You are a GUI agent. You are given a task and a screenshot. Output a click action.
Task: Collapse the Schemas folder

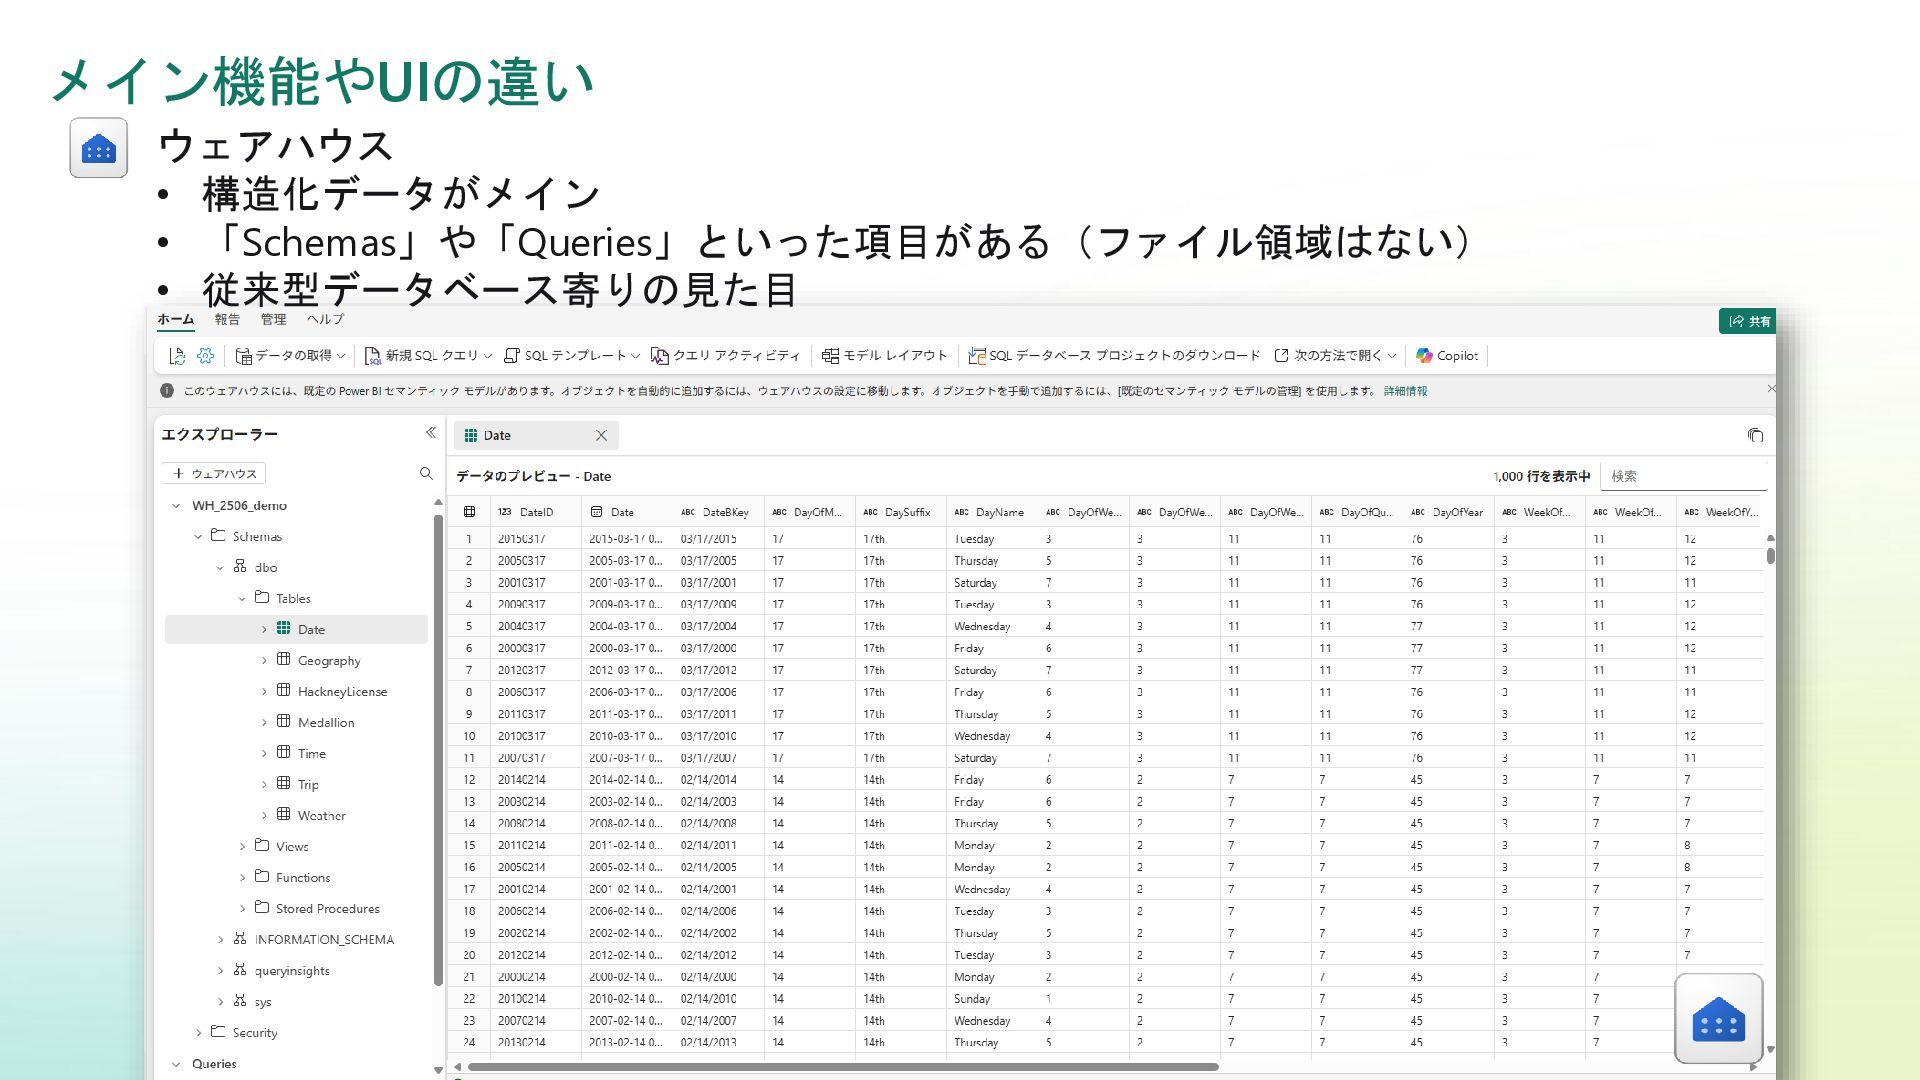pyautogui.click(x=198, y=537)
